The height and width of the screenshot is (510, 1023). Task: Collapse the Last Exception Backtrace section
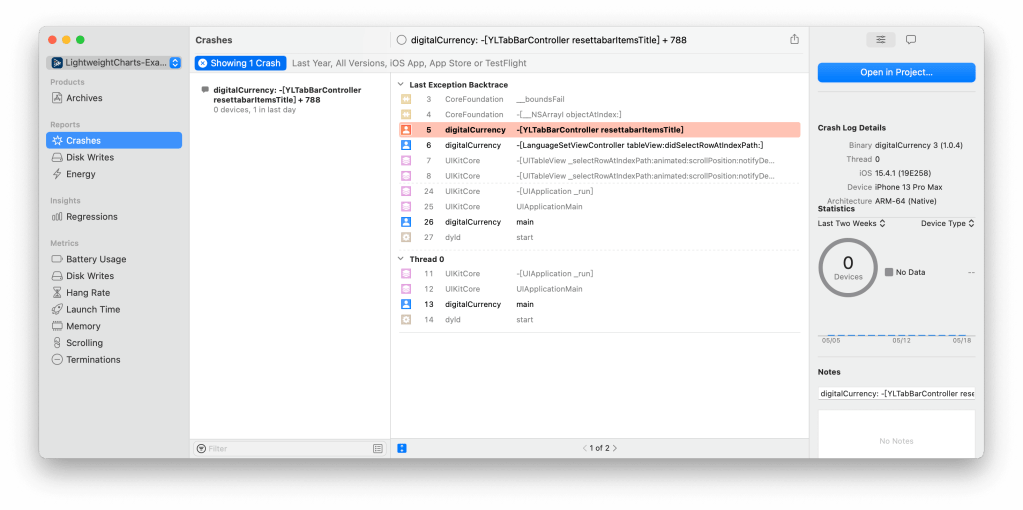point(401,85)
